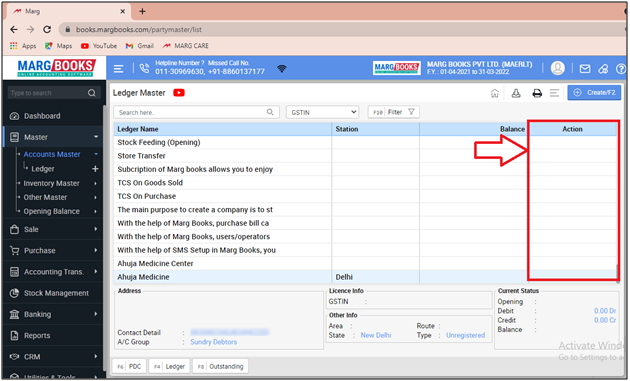Click the Reports document icon

[14, 336]
